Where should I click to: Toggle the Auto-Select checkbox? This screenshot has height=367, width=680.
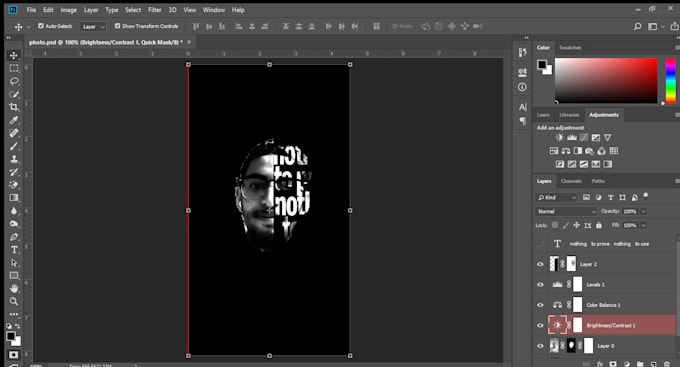tap(41, 26)
